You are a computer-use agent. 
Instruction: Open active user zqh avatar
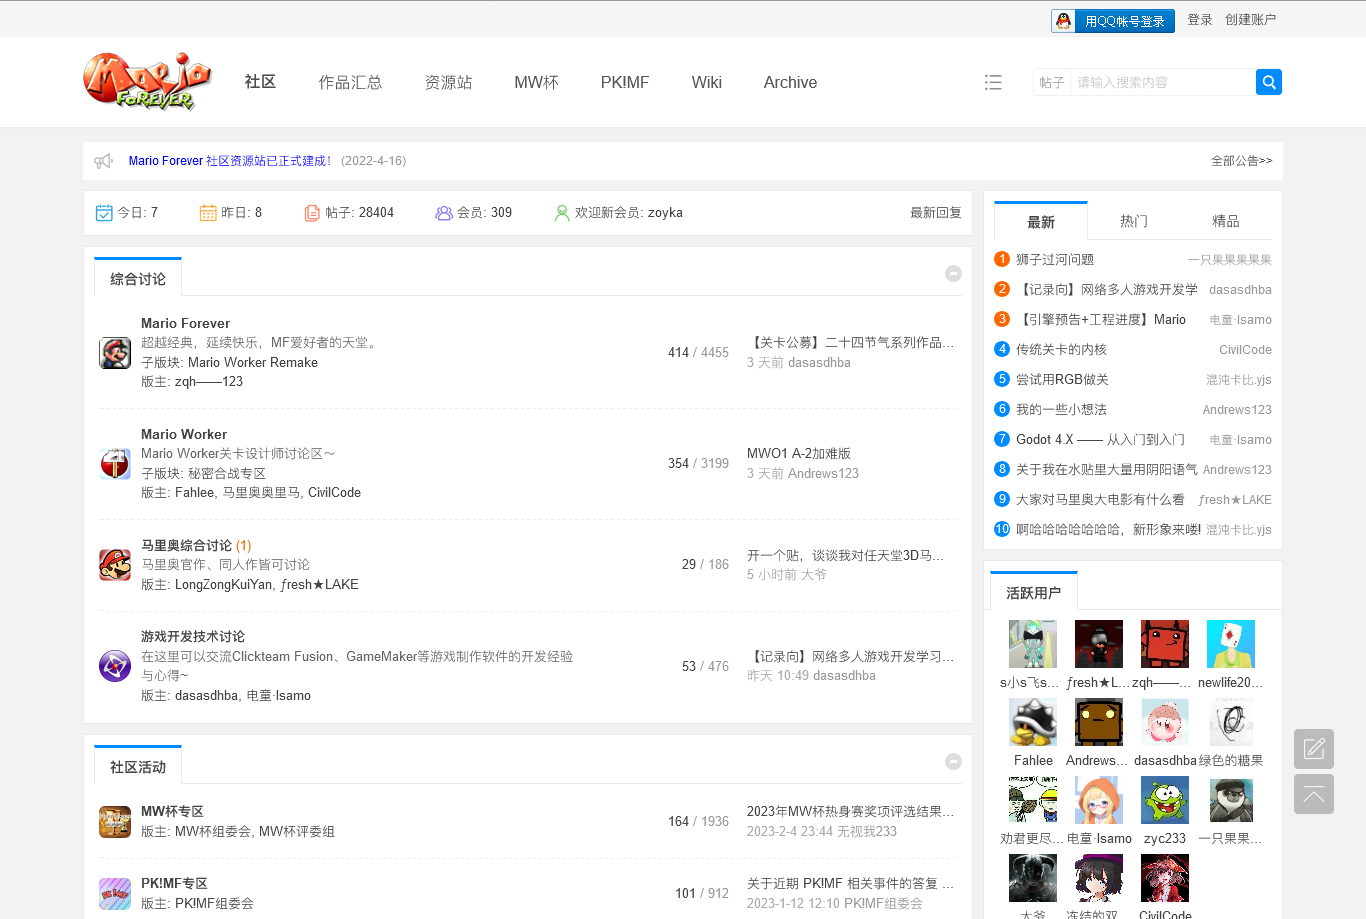[1165, 644]
